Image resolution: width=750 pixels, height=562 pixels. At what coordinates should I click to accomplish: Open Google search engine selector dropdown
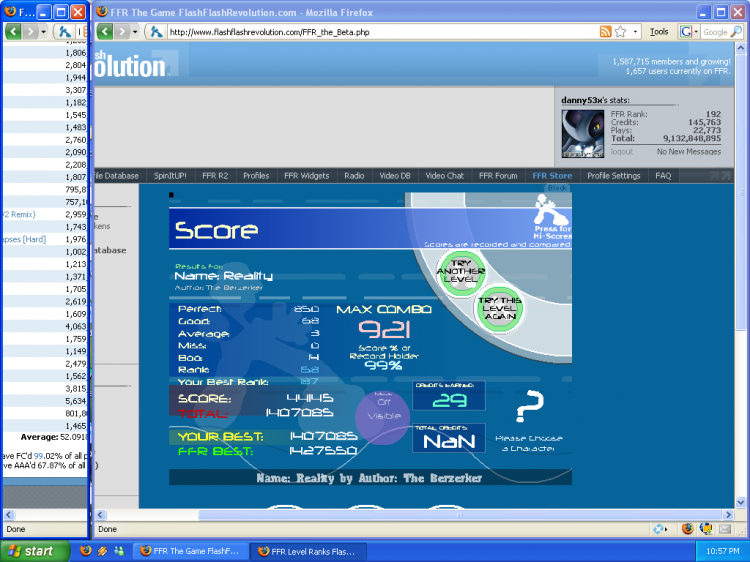[688, 32]
